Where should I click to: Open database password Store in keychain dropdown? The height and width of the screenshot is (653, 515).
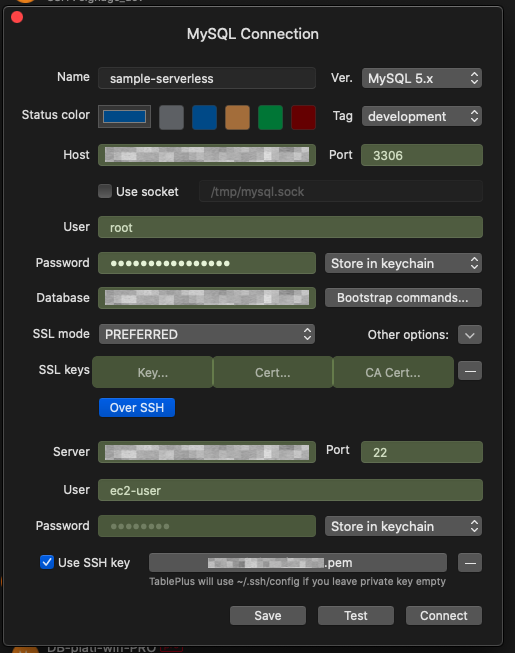pyautogui.click(x=403, y=263)
